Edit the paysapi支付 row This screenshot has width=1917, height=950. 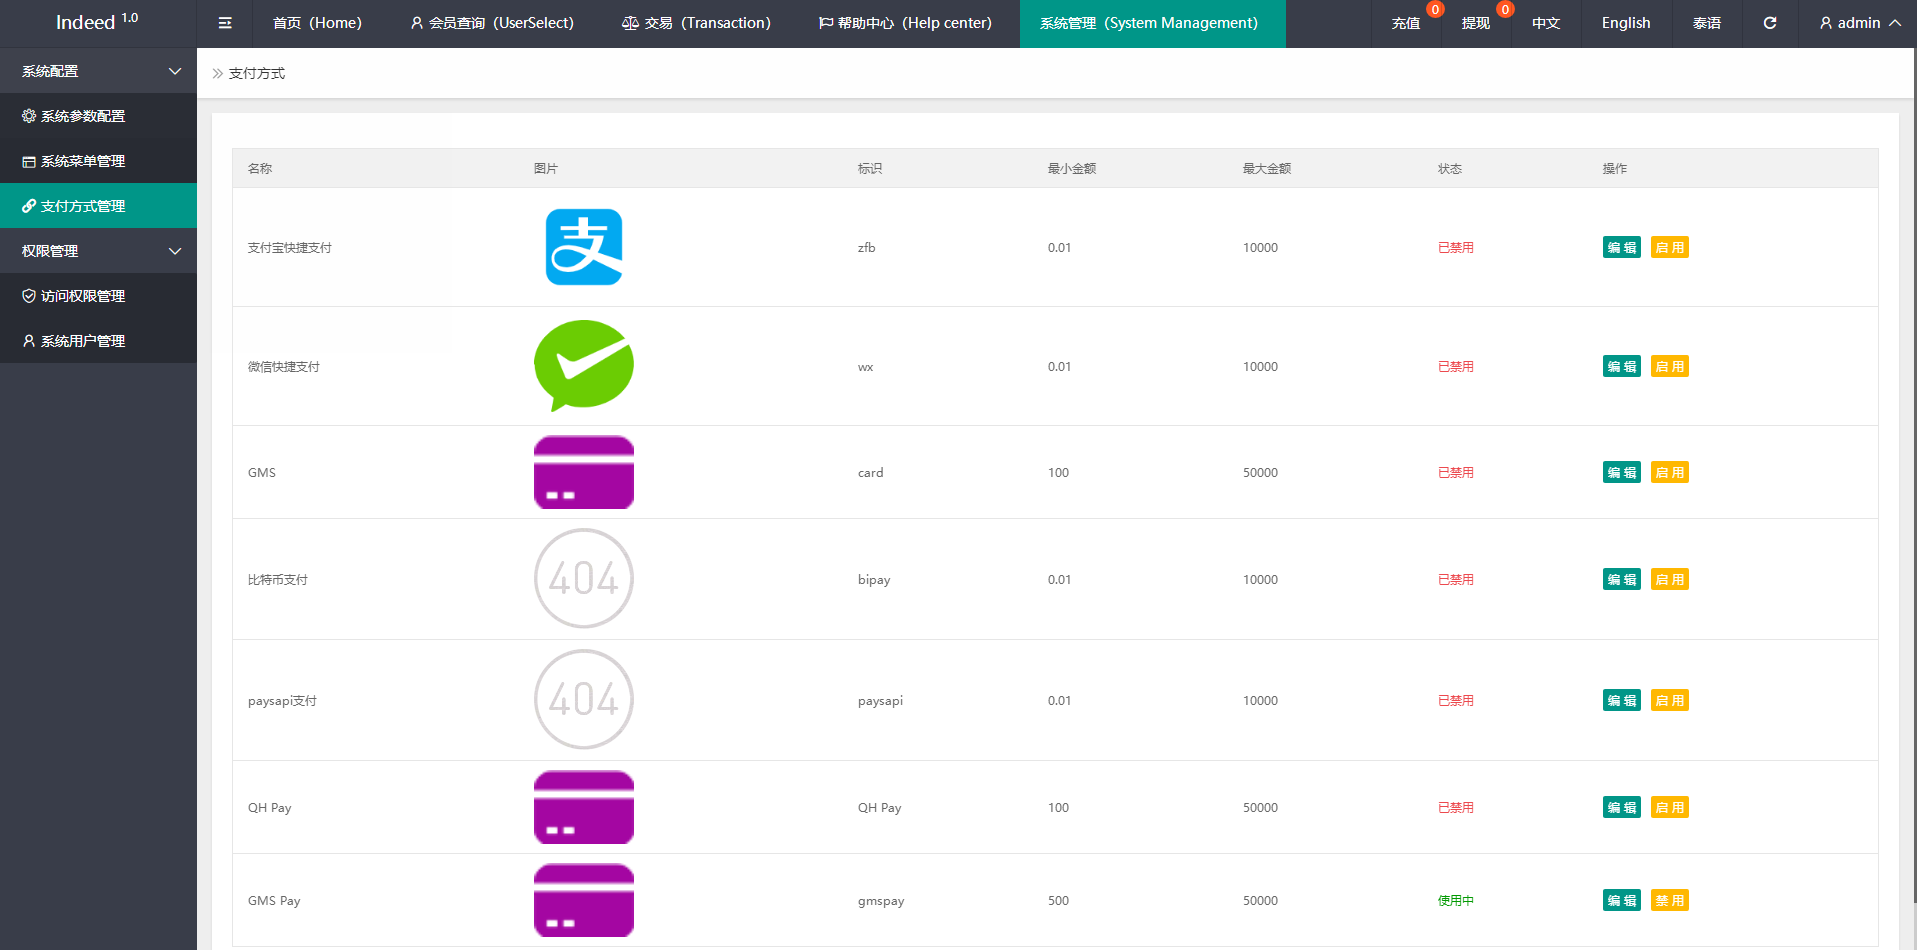(1622, 700)
